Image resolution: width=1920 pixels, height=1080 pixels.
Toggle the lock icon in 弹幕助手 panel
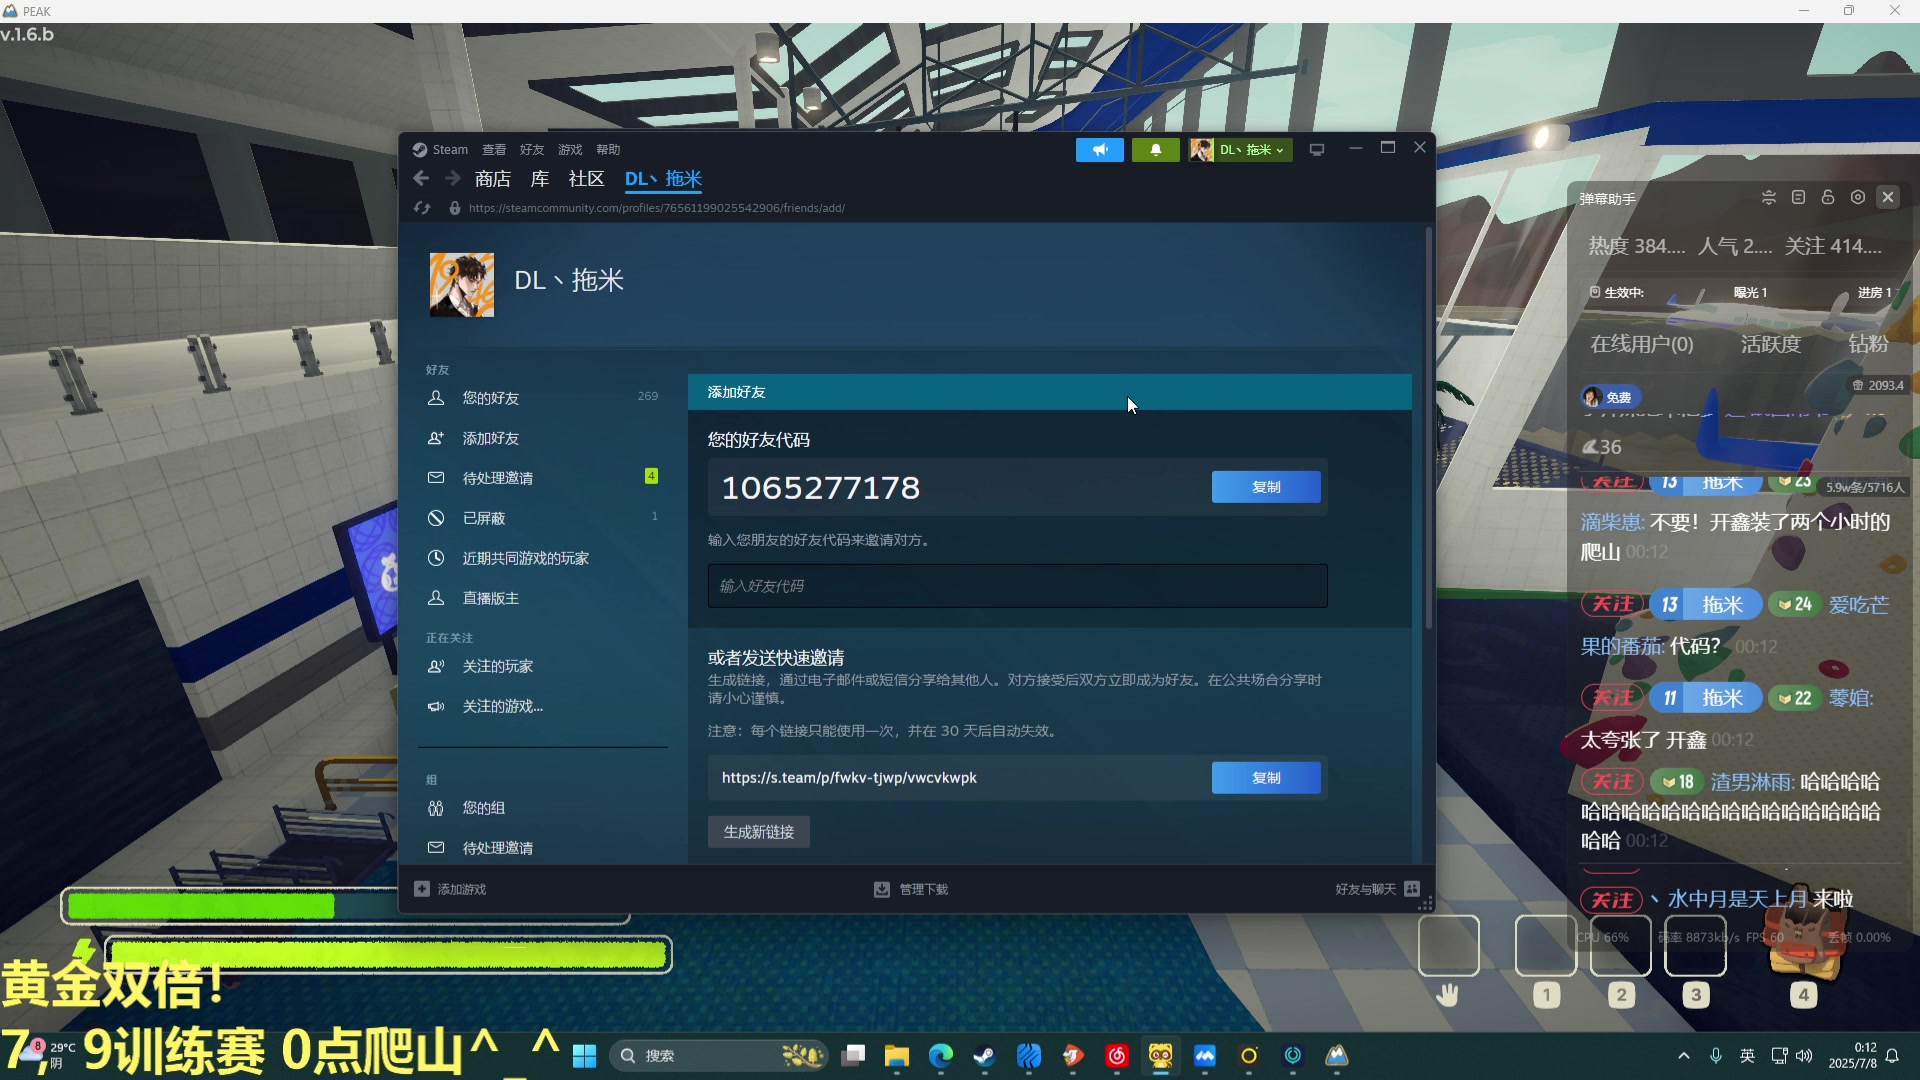point(1828,197)
